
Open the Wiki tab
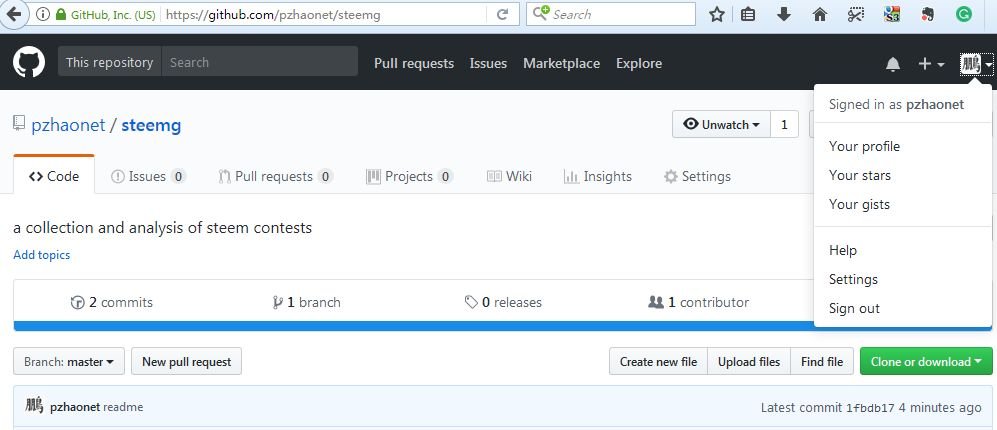click(509, 176)
